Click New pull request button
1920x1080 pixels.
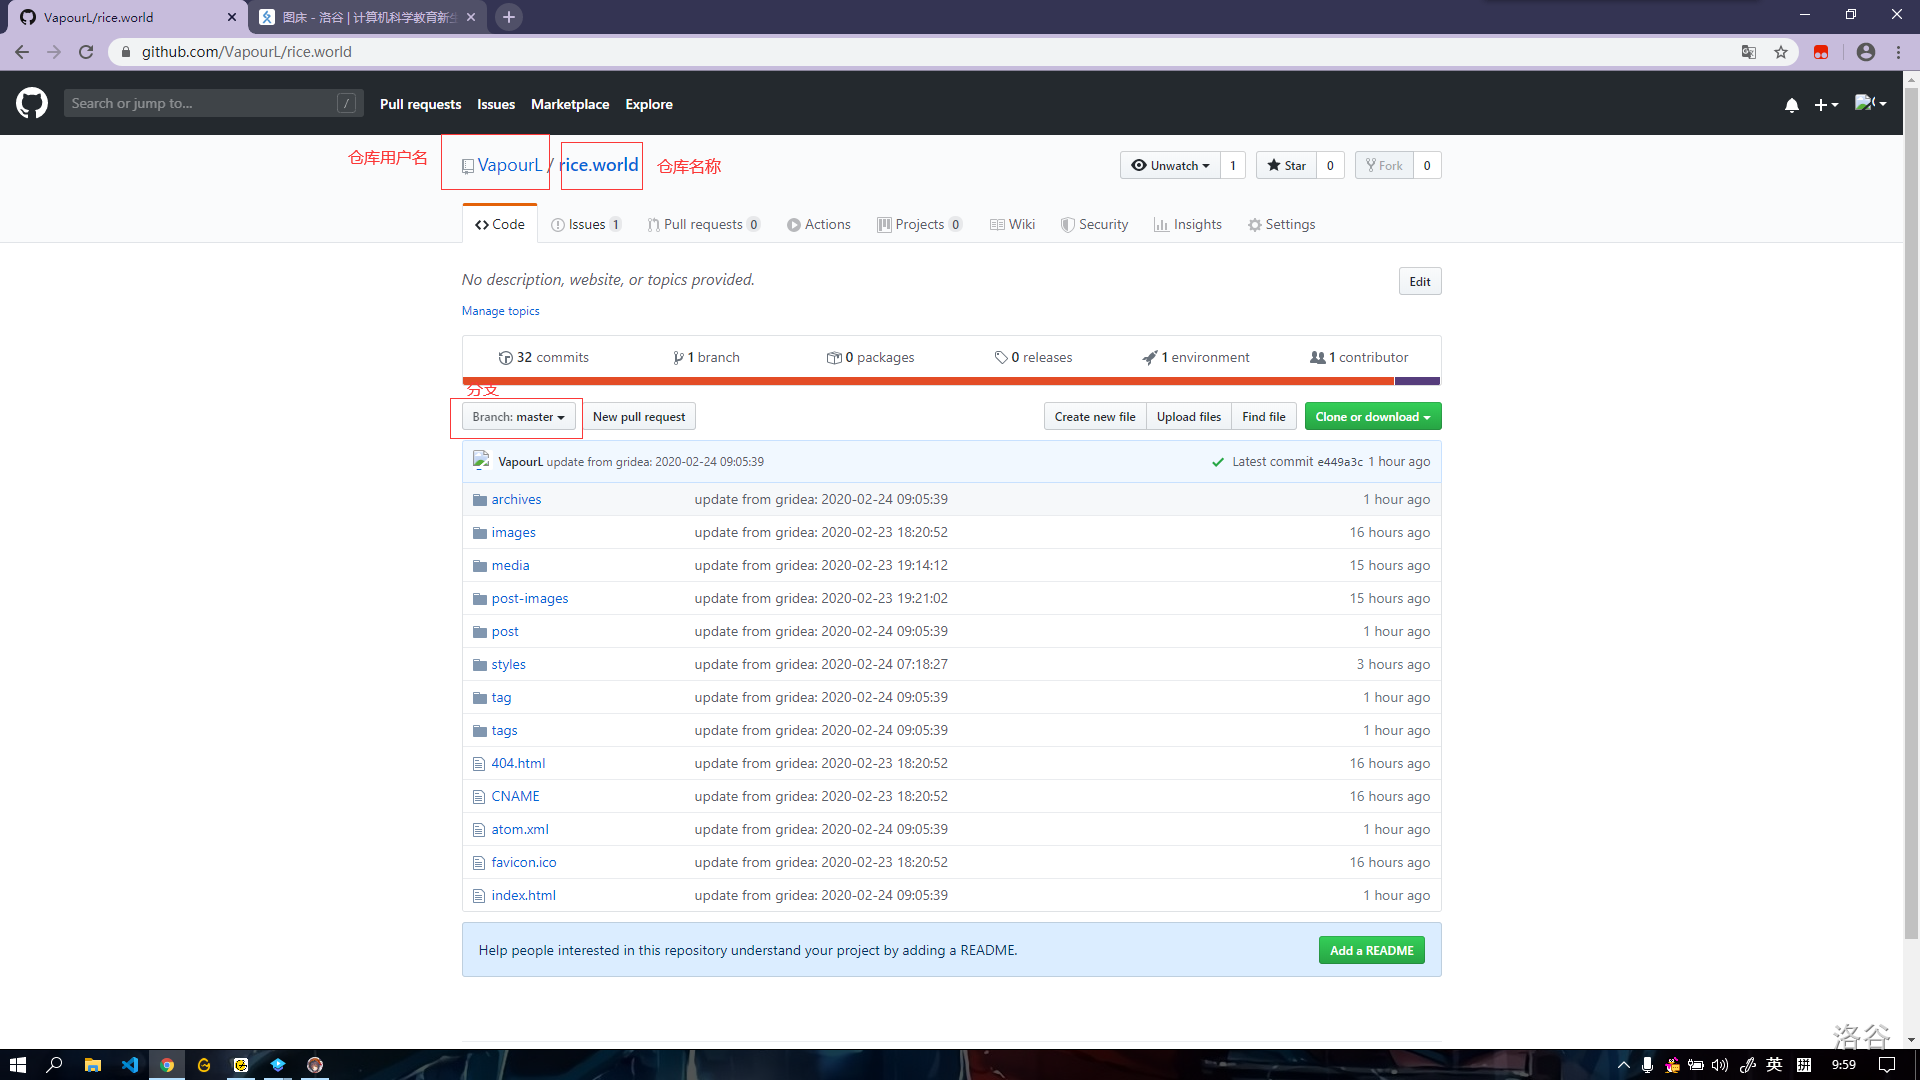[639, 417]
